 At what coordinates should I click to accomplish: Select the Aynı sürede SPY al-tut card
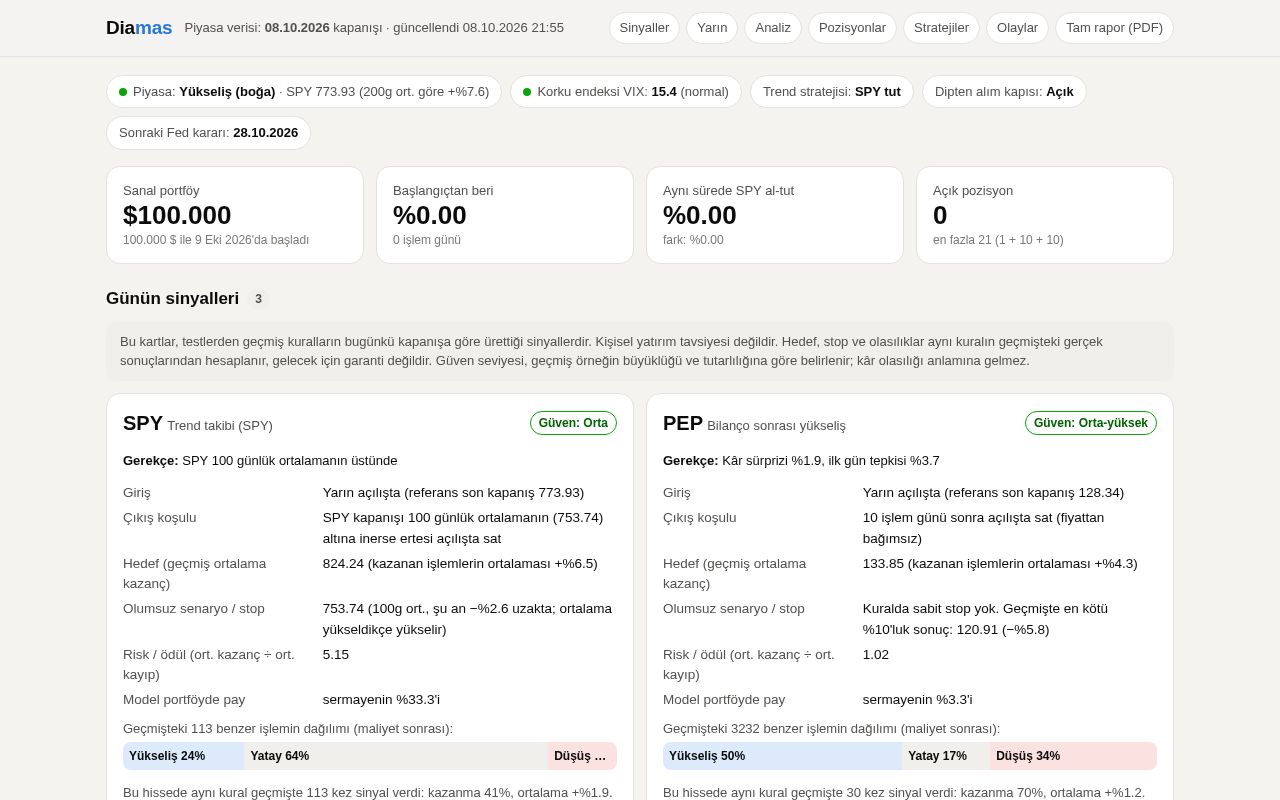point(775,215)
